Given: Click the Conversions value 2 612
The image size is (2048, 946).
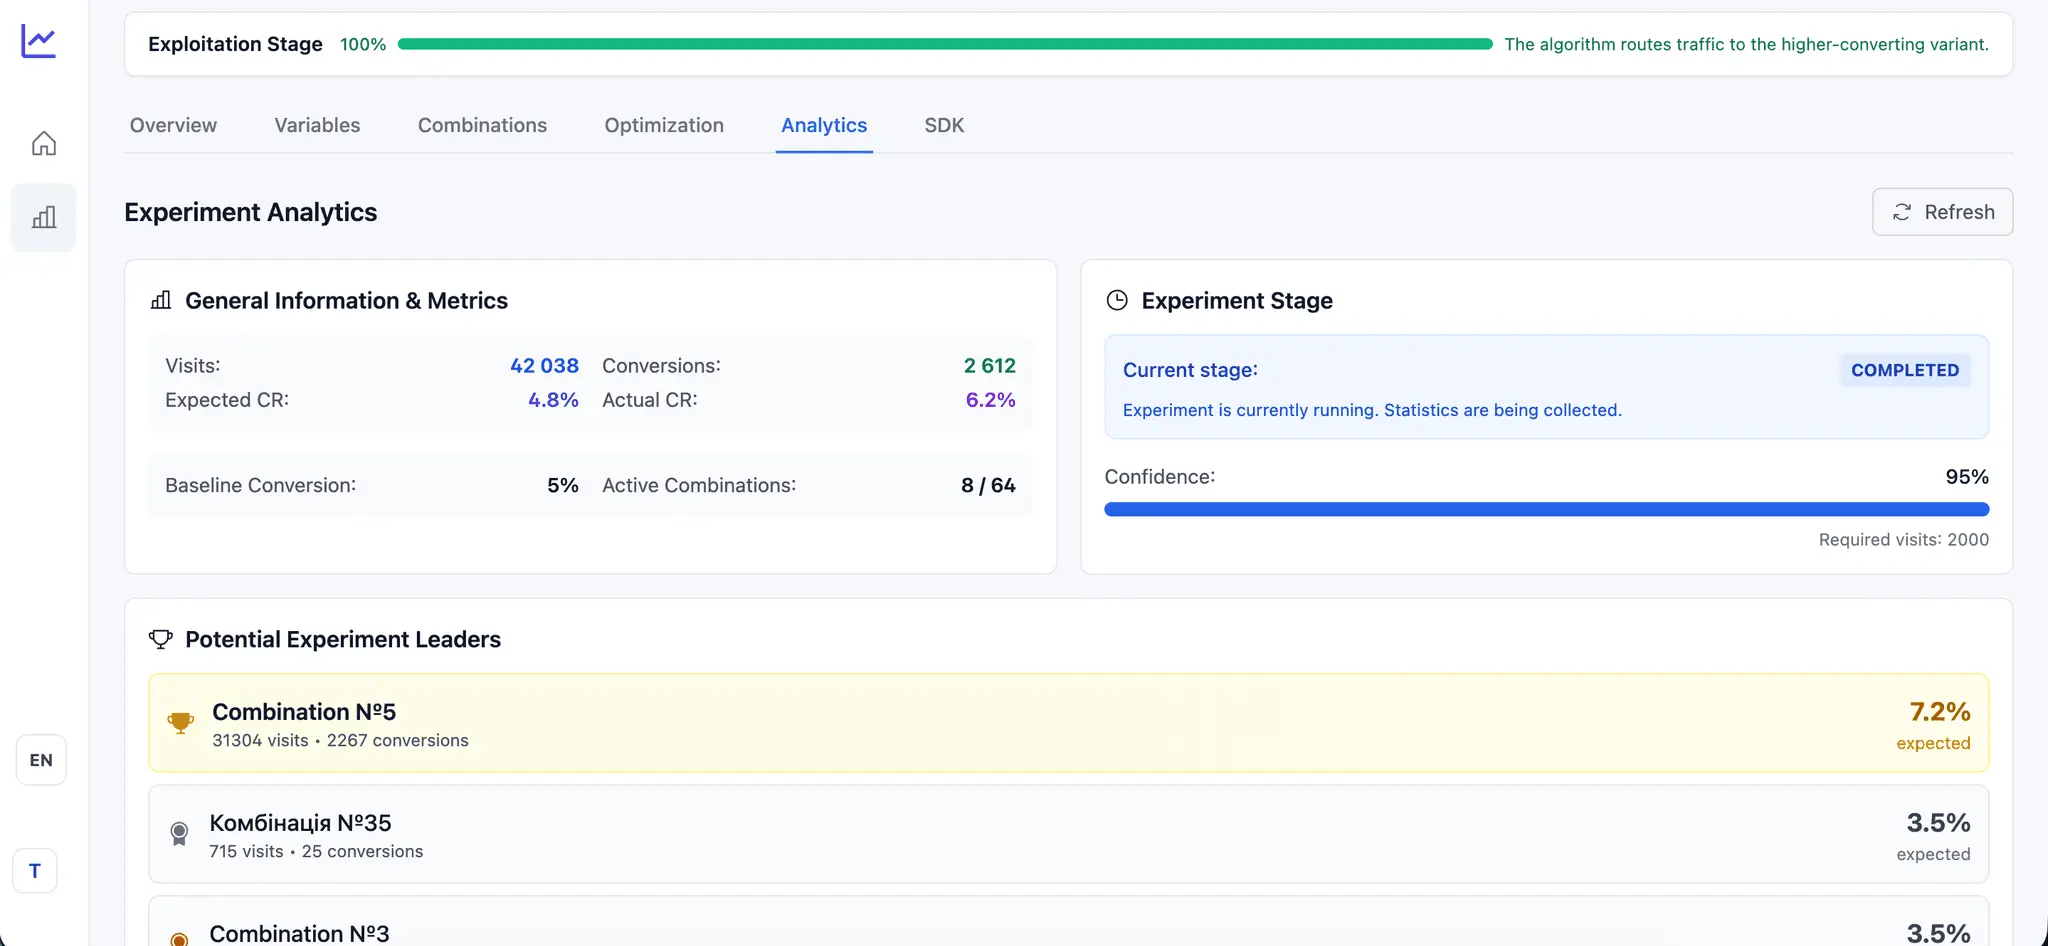Looking at the screenshot, I should (x=989, y=365).
